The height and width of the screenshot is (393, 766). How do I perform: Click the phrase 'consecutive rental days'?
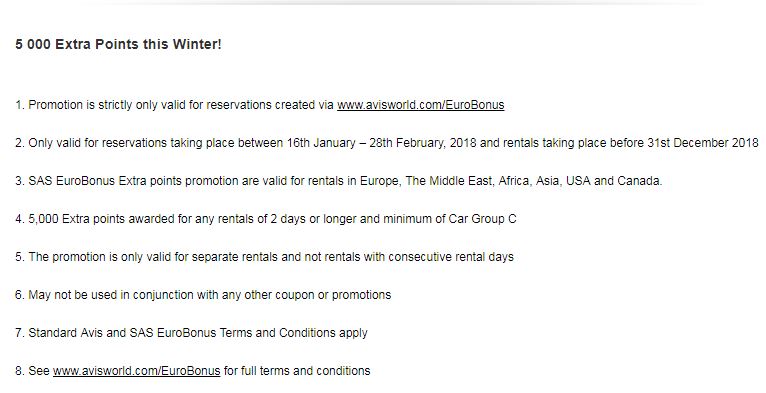[451, 257]
